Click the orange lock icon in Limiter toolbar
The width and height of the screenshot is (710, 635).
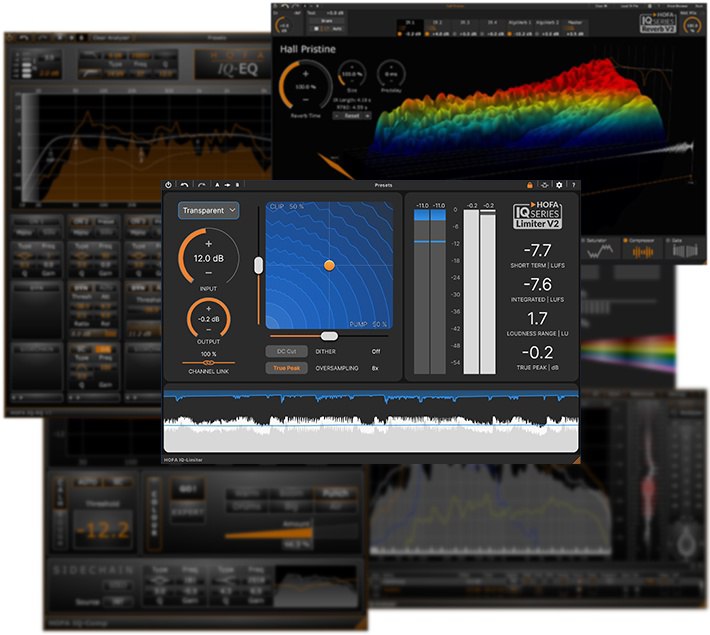(x=530, y=185)
